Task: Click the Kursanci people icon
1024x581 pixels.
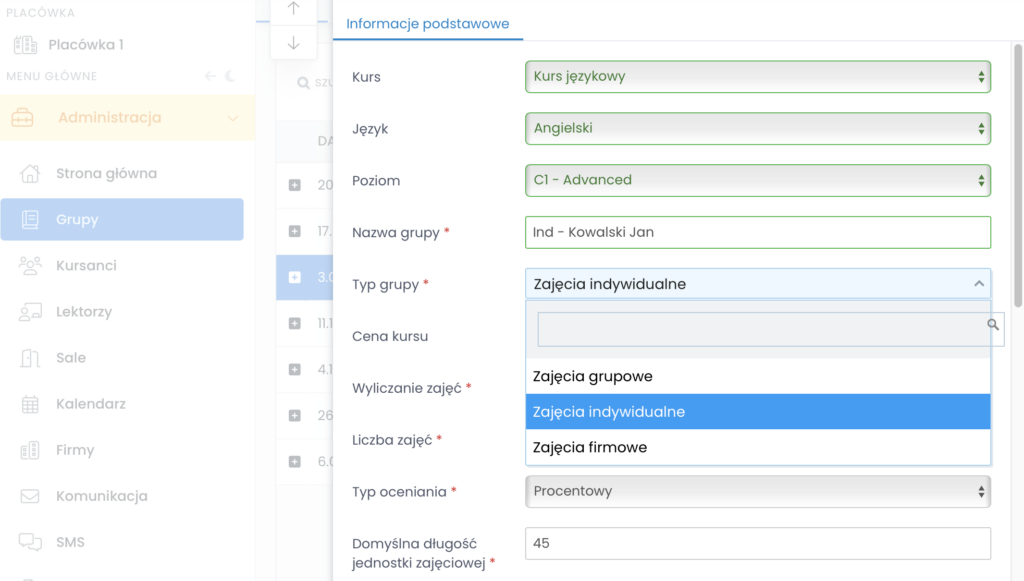Action: pos(30,266)
